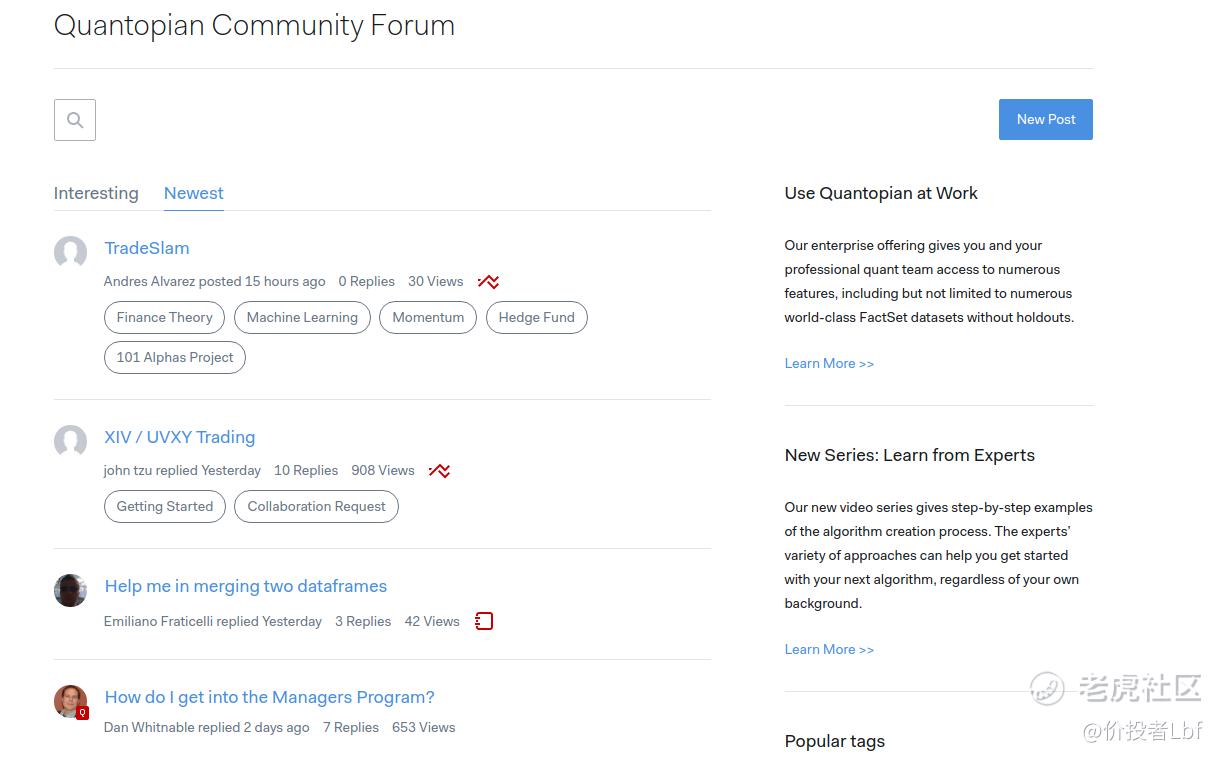Click the search magnifier icon
Viewport: 1225px width, 759px height.
point(75,120)
